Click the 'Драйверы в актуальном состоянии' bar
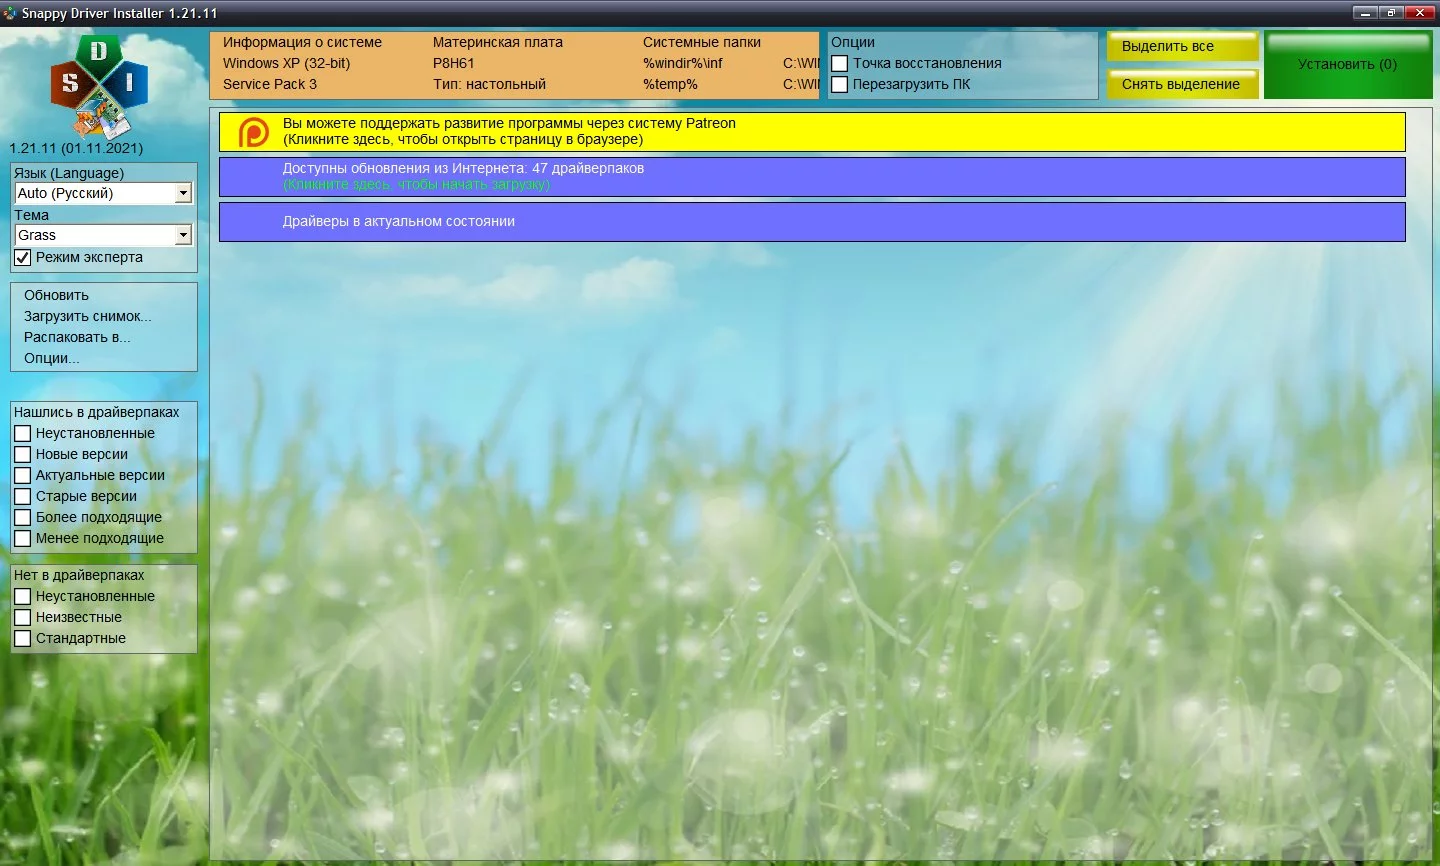The image size is (1440, 866). click(812, 222)
